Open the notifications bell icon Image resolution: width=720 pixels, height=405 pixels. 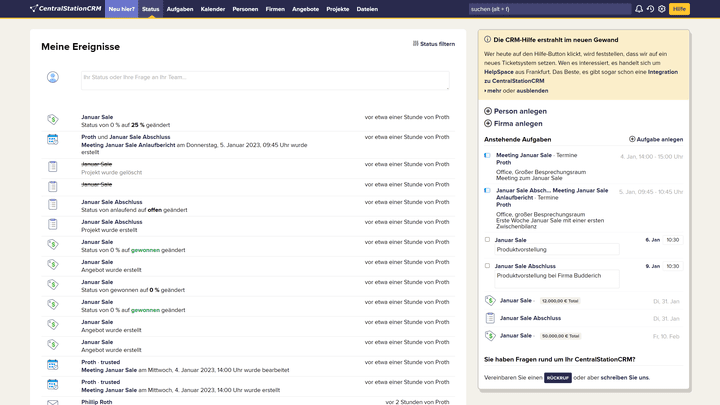click(x=639, y=9)
